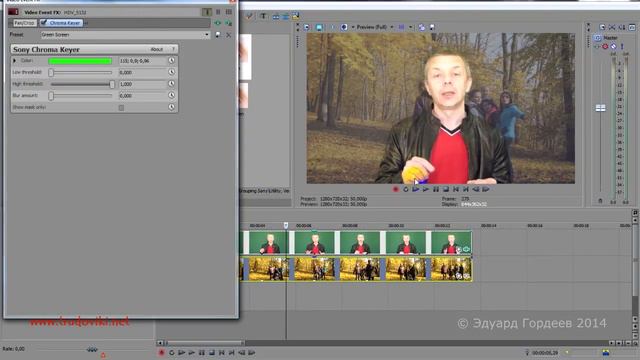Click Play From Start under the preview
The image size is (640, 360).
coord(416,189)
